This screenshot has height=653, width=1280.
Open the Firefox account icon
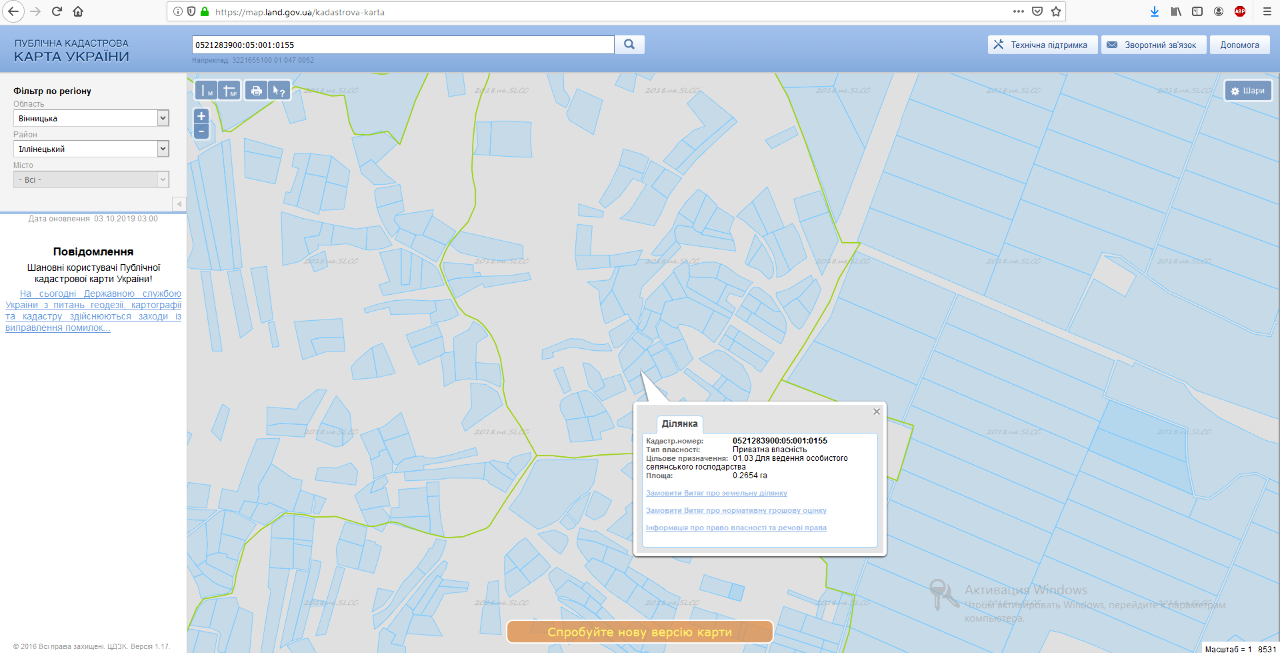coord(1219,11)
